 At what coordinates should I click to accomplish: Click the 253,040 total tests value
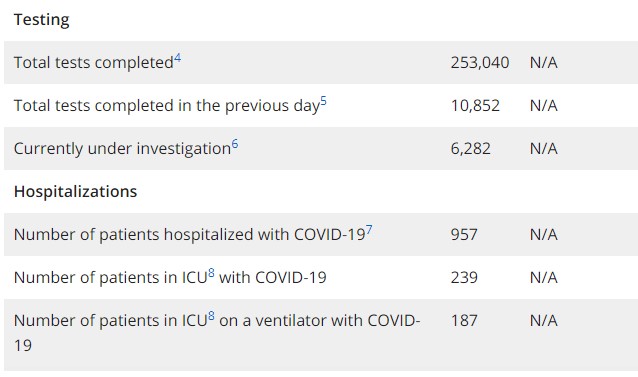click(480, 63)
